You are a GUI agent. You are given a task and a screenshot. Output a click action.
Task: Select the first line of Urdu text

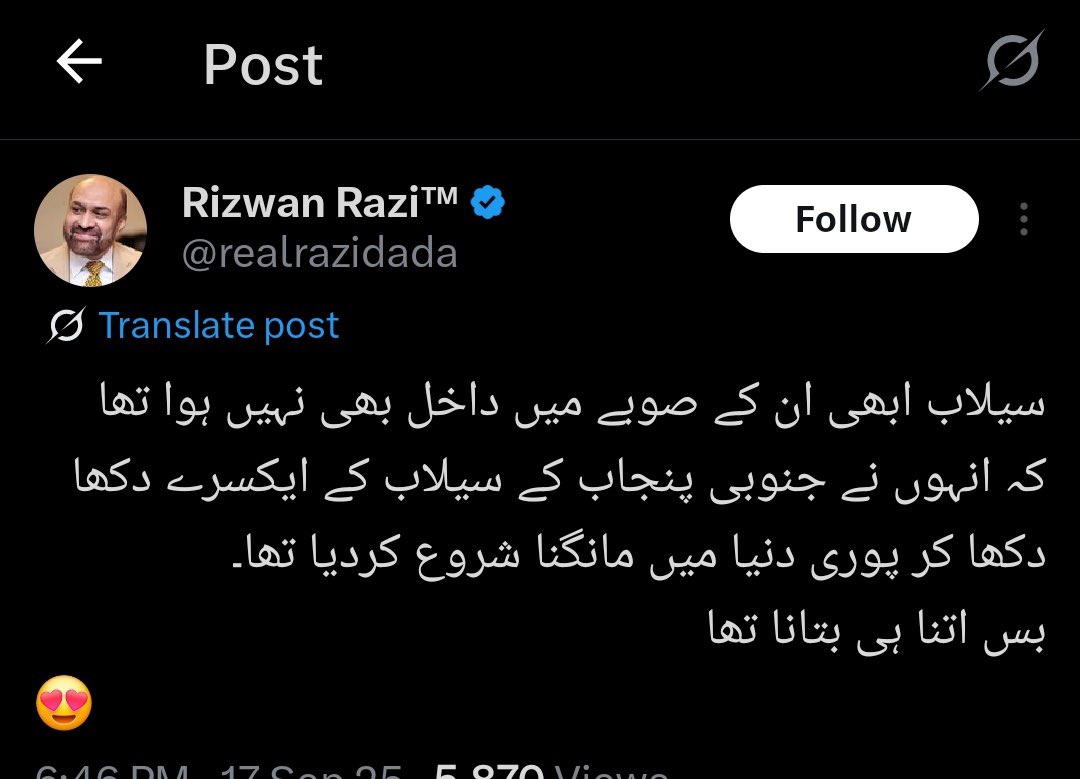point(573,404)
